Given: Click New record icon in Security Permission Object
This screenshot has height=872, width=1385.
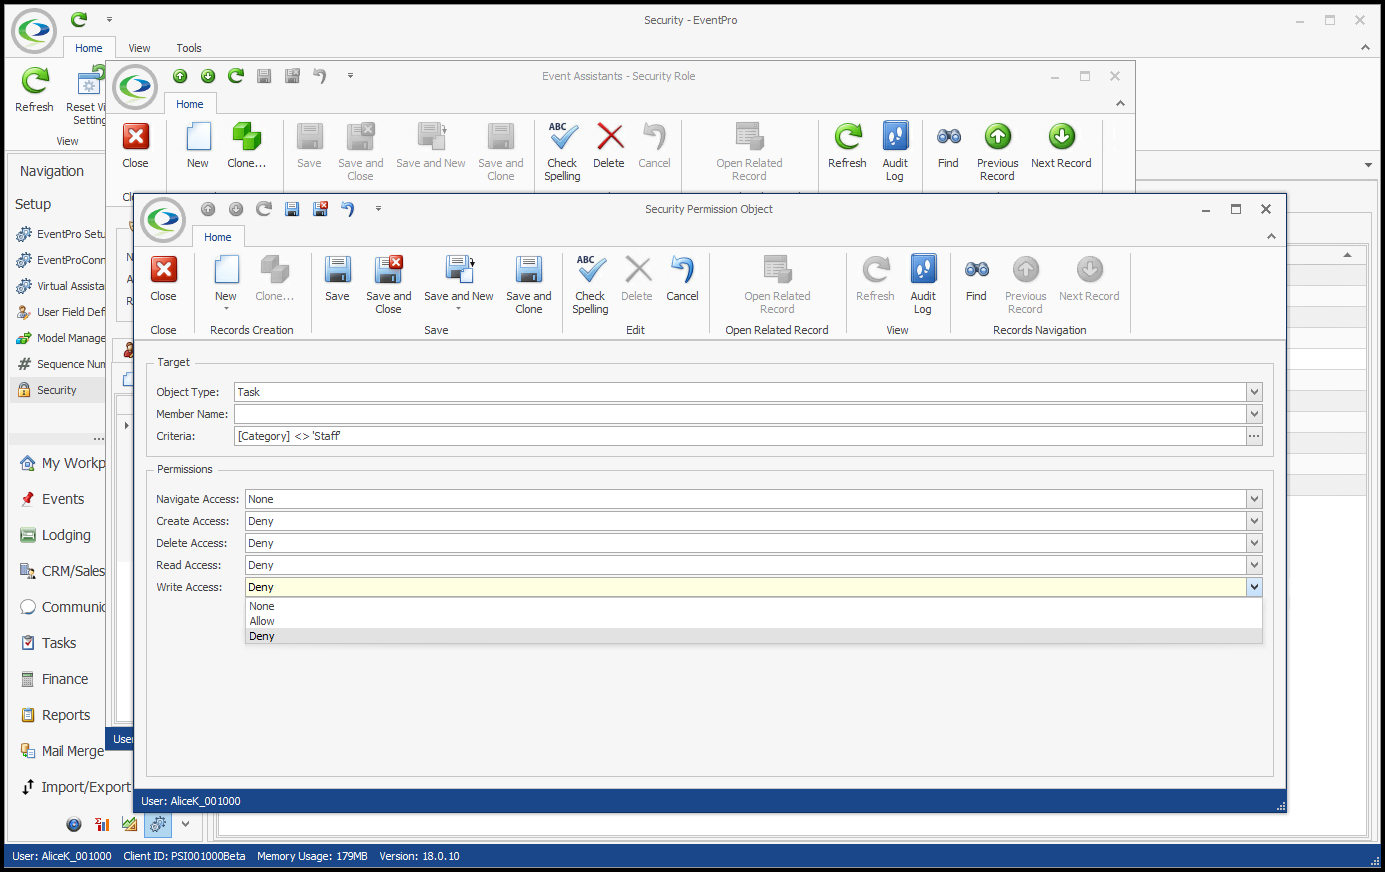Looking at the screenshot, I should [226, 270].
